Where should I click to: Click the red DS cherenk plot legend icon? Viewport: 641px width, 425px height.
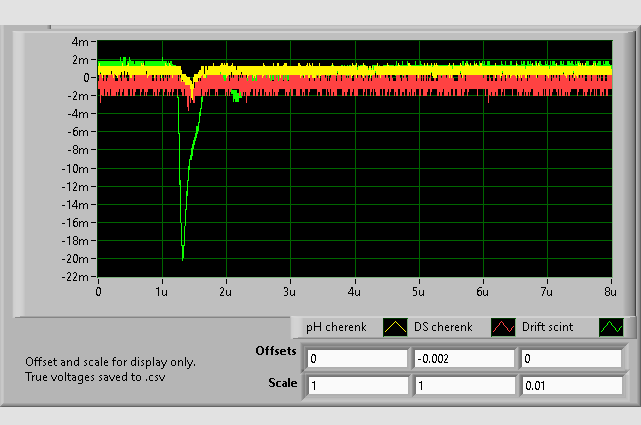coord(503,327)
